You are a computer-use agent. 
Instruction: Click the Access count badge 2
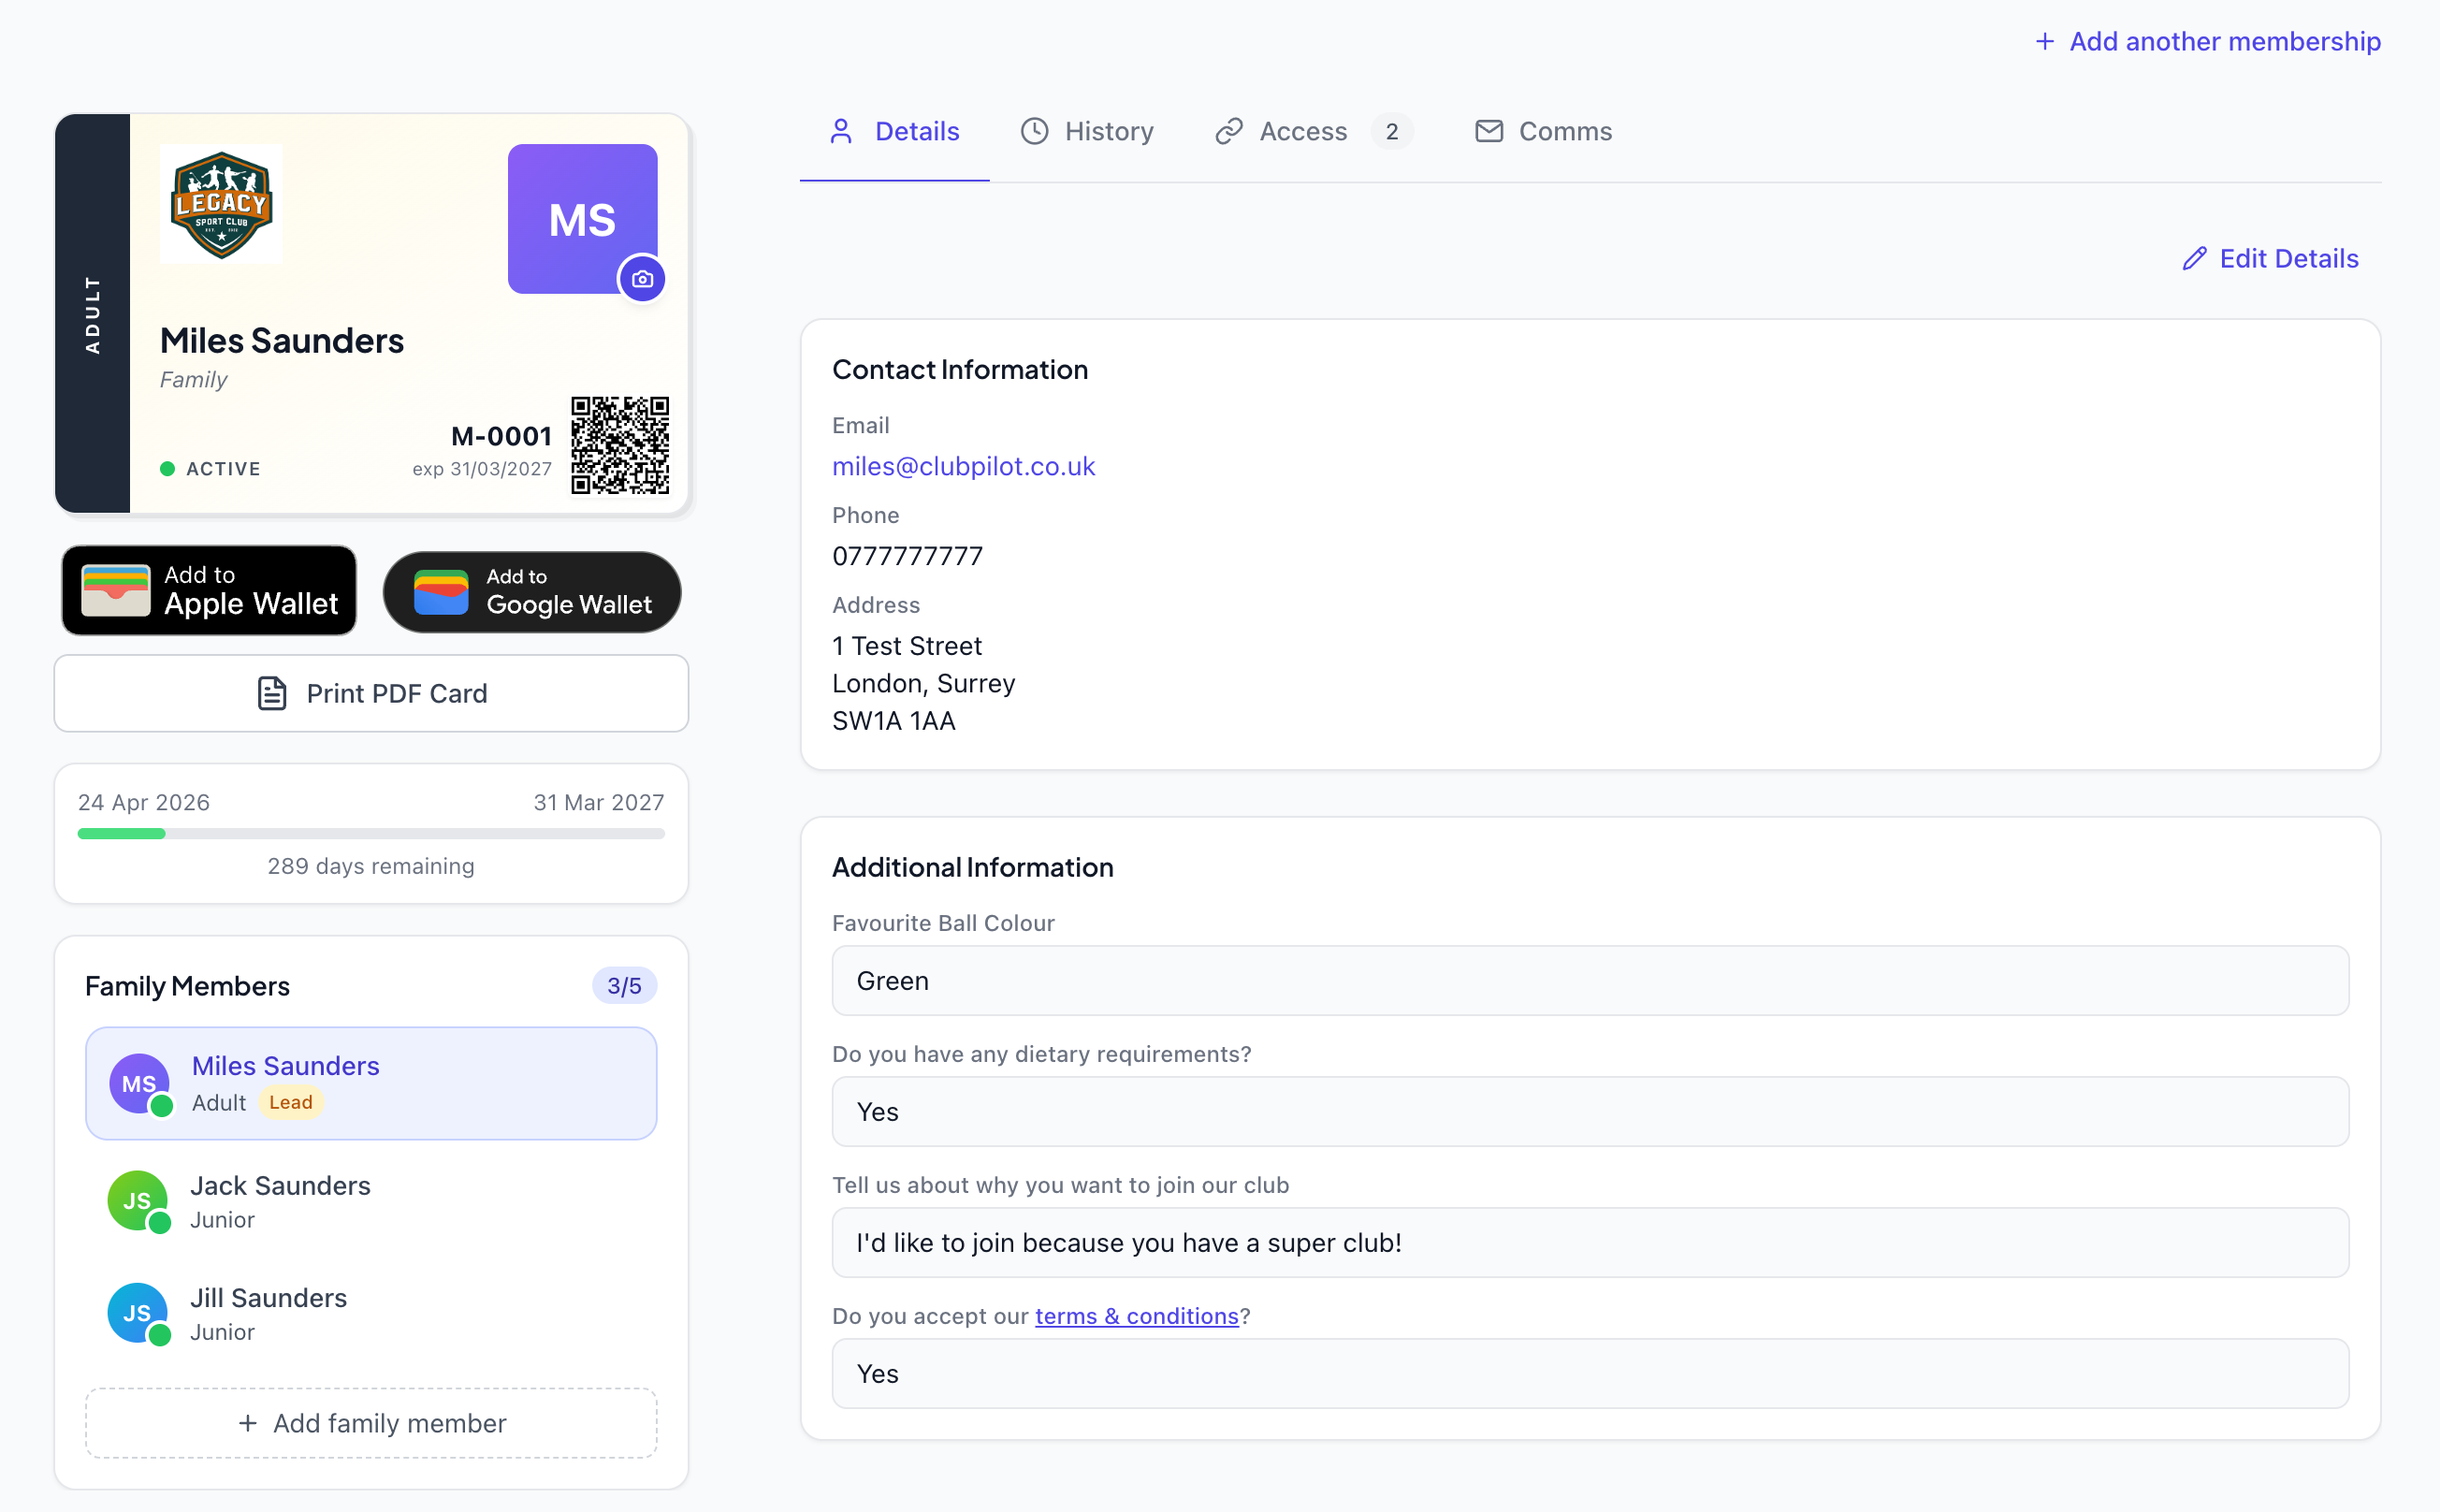(x=1392, y=132)
